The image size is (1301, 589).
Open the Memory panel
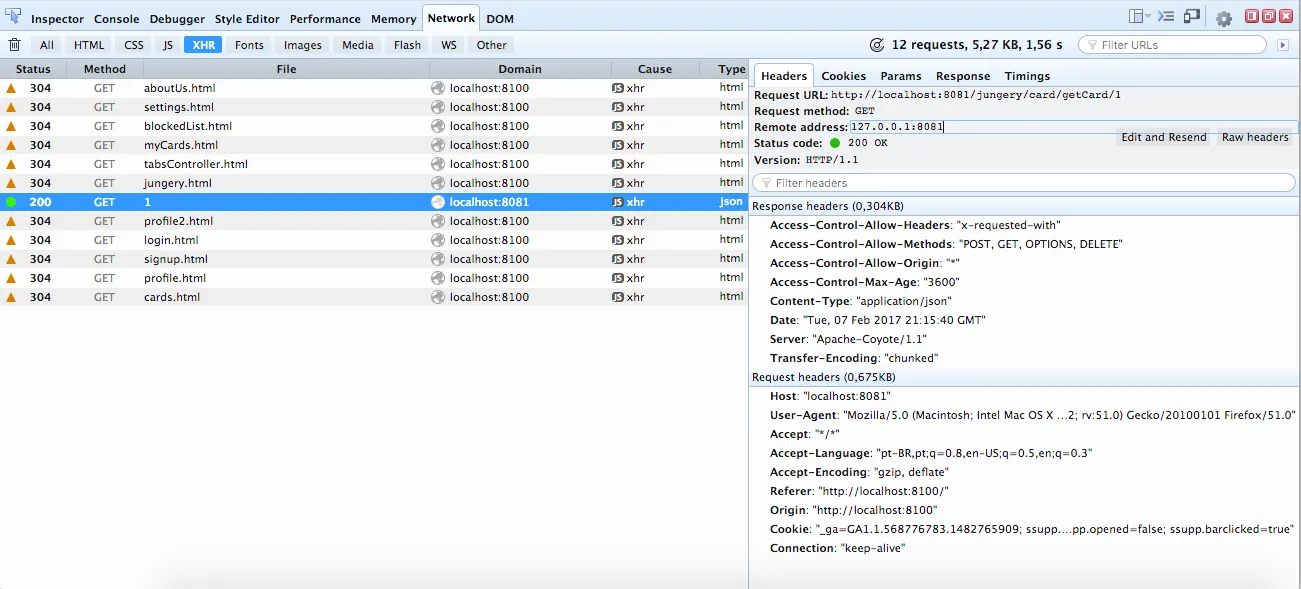click(x=394, y=19)
